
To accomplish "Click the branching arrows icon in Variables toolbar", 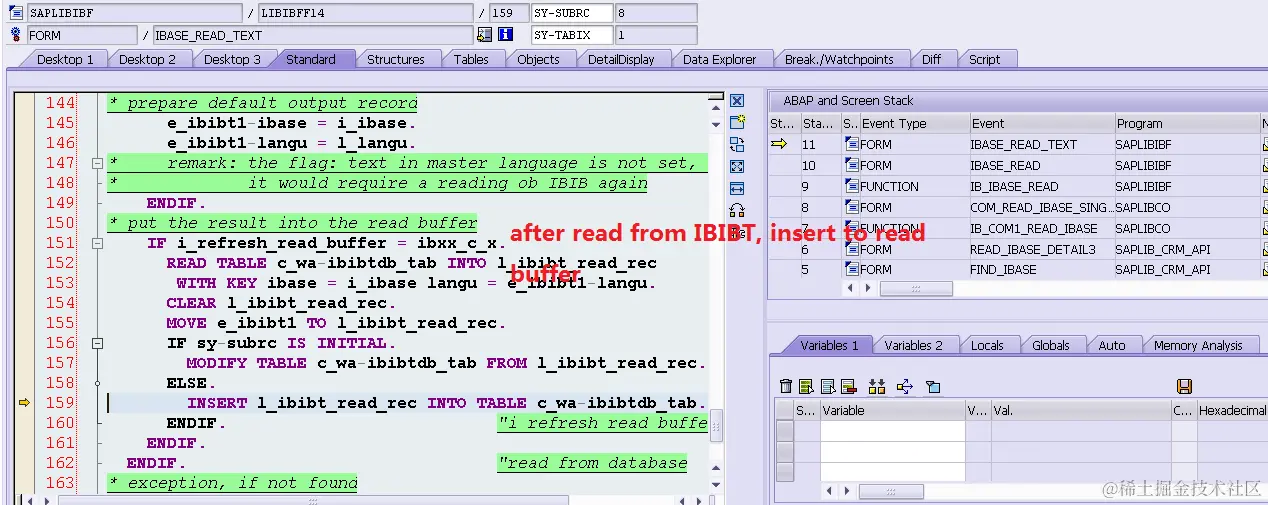I will click(x=905, y=386).
